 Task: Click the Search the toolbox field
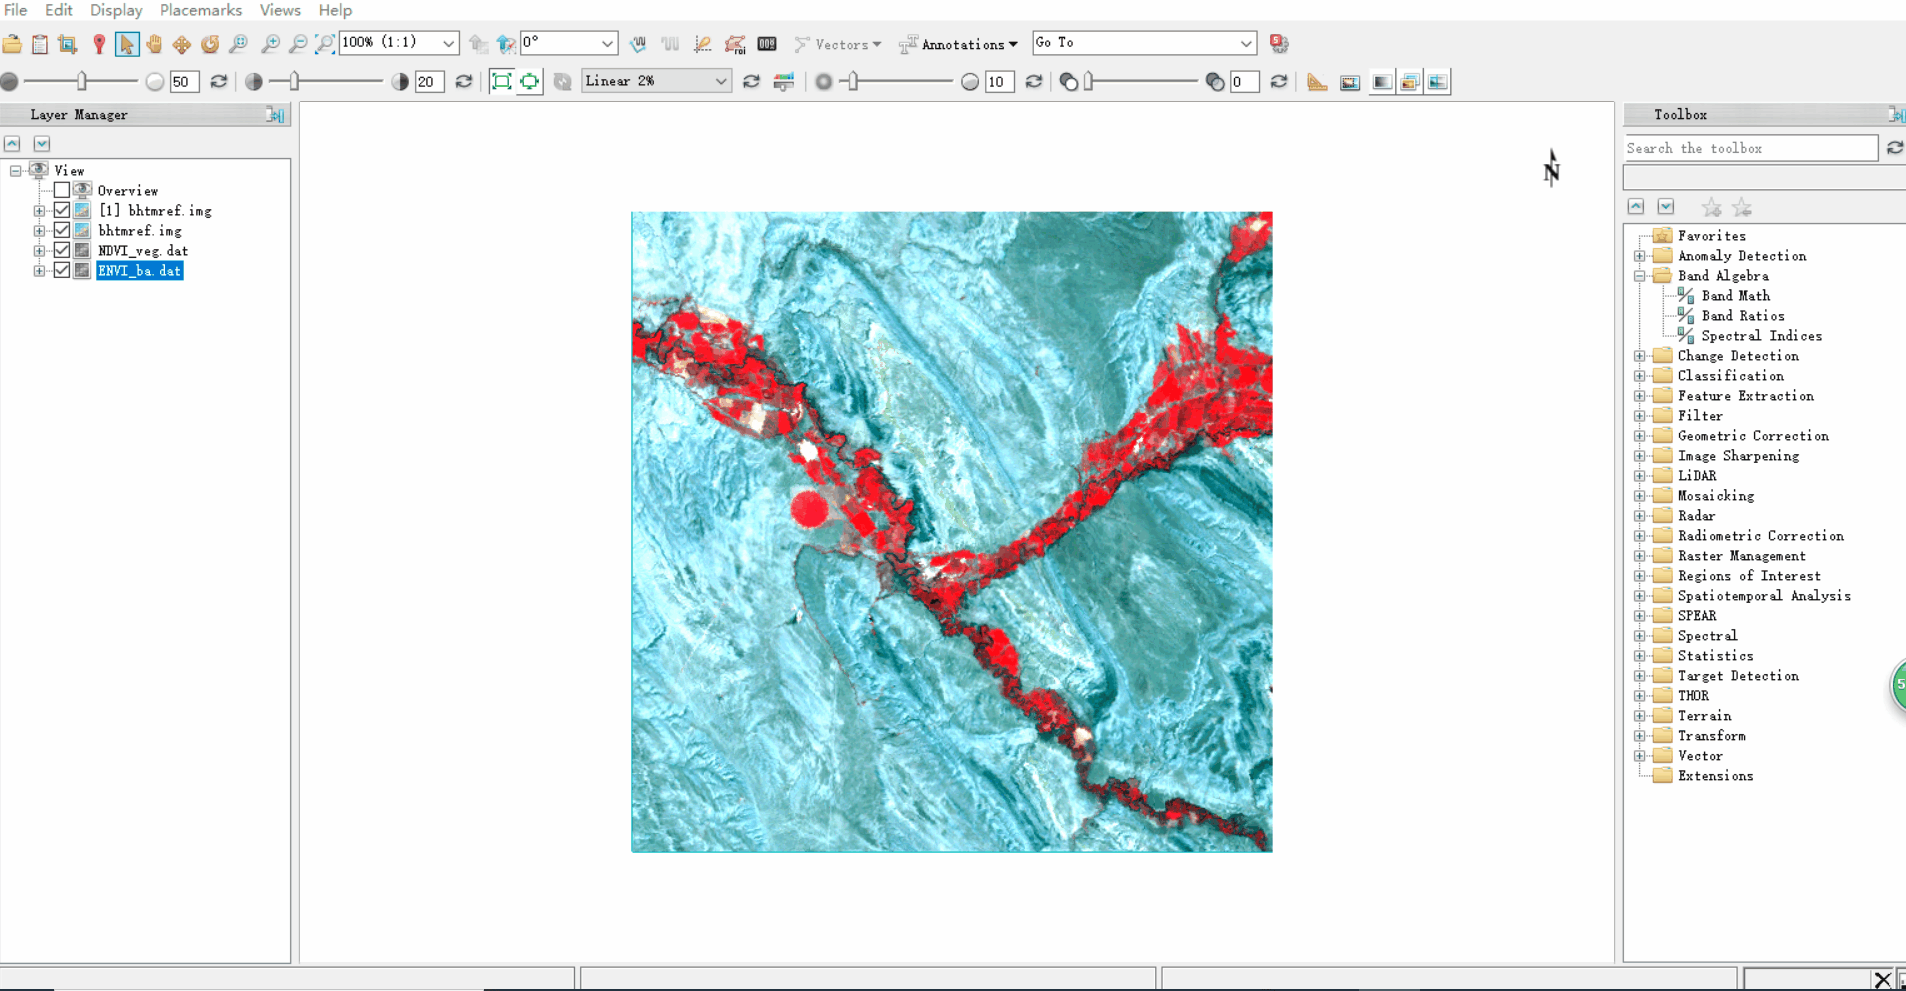1750,148
